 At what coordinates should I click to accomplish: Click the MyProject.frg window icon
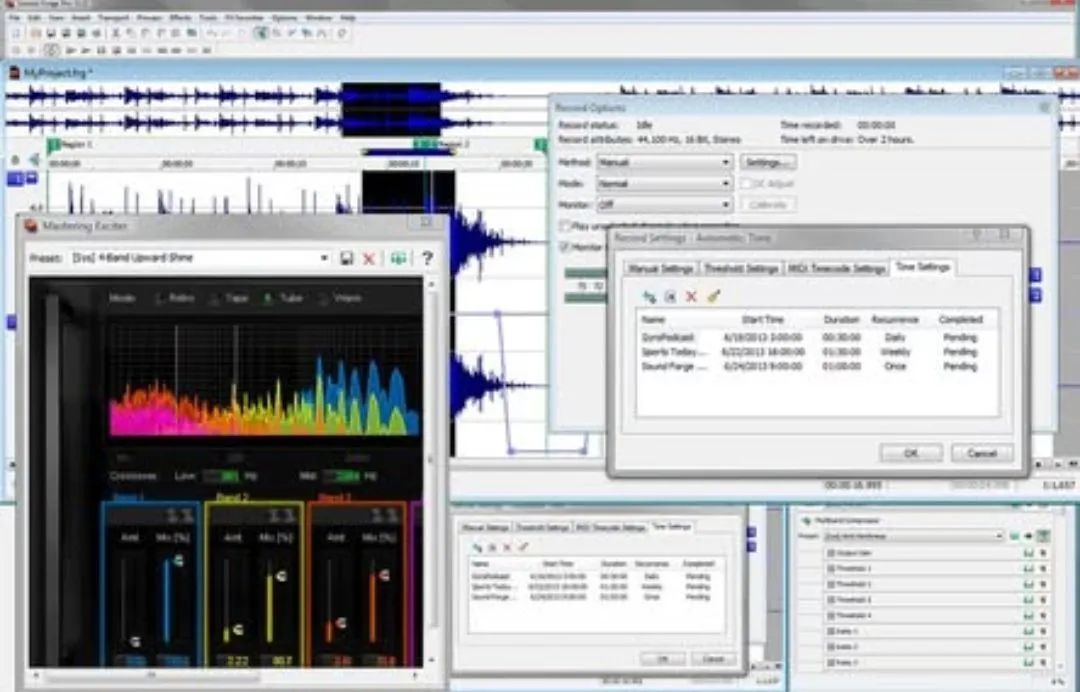click(14, 72)
